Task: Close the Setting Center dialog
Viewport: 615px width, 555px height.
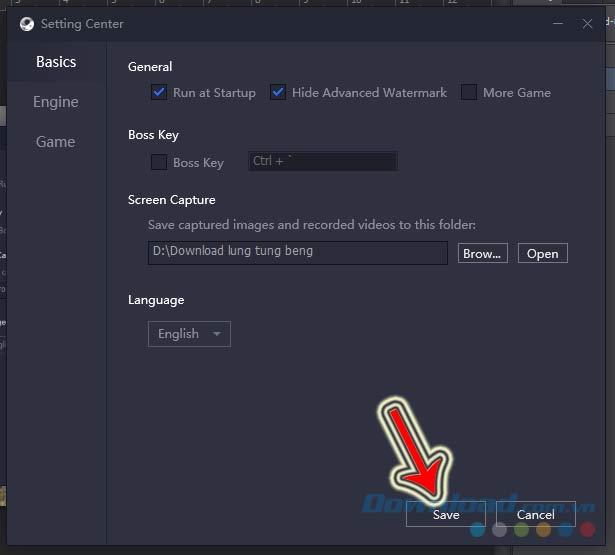Action: tap(588, 24)
